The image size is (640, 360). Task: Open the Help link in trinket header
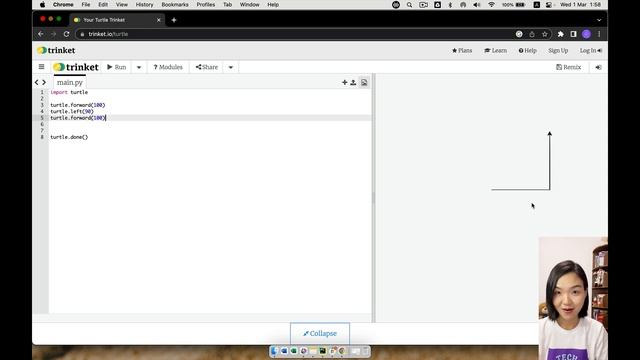click(528, 51)
